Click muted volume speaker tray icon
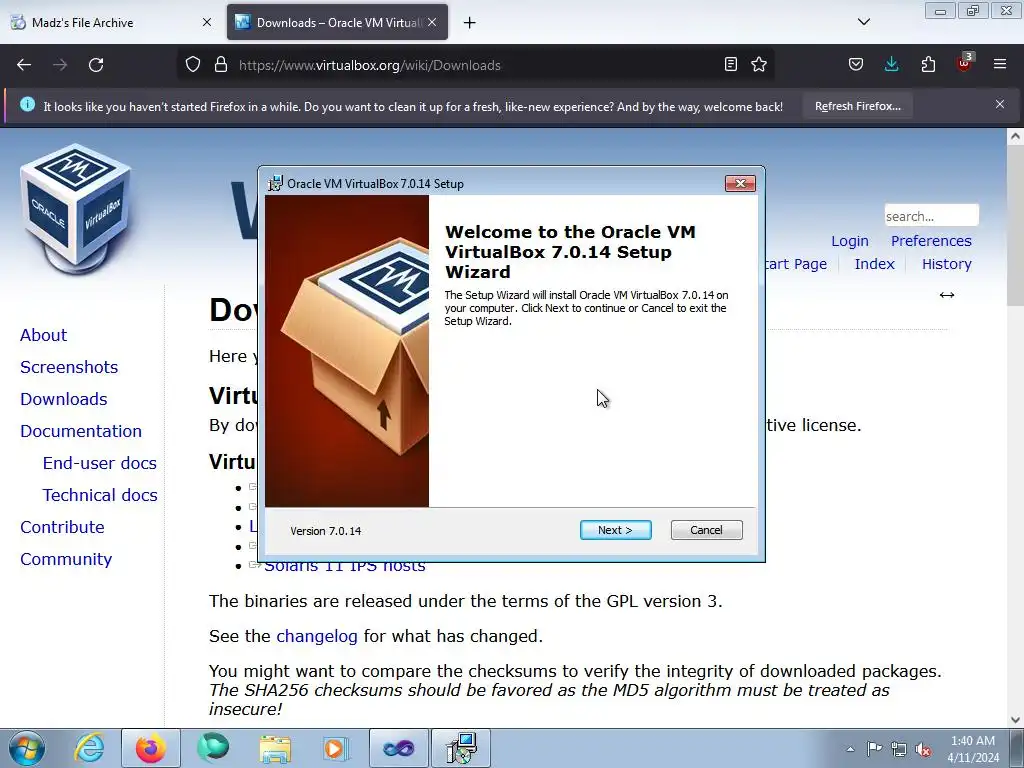The height and width of the screenshot is (768, 1024). point(923,749)
